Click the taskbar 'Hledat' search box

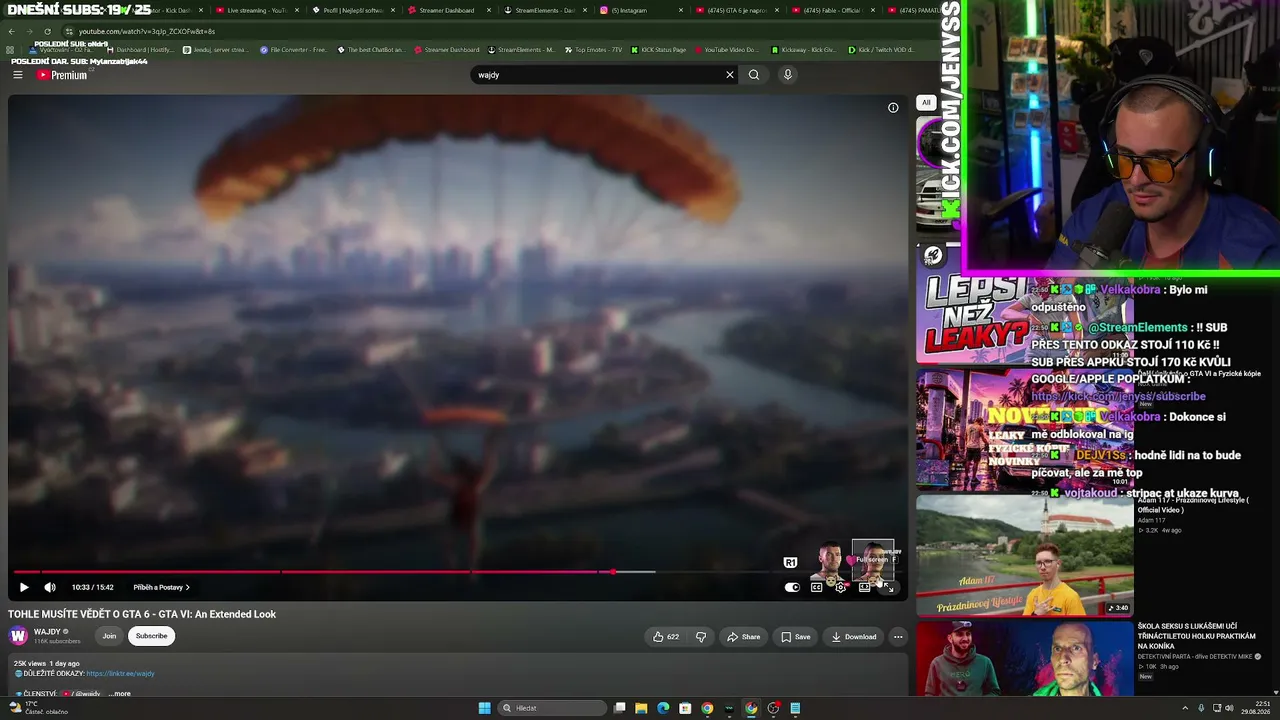pos(553,708)
